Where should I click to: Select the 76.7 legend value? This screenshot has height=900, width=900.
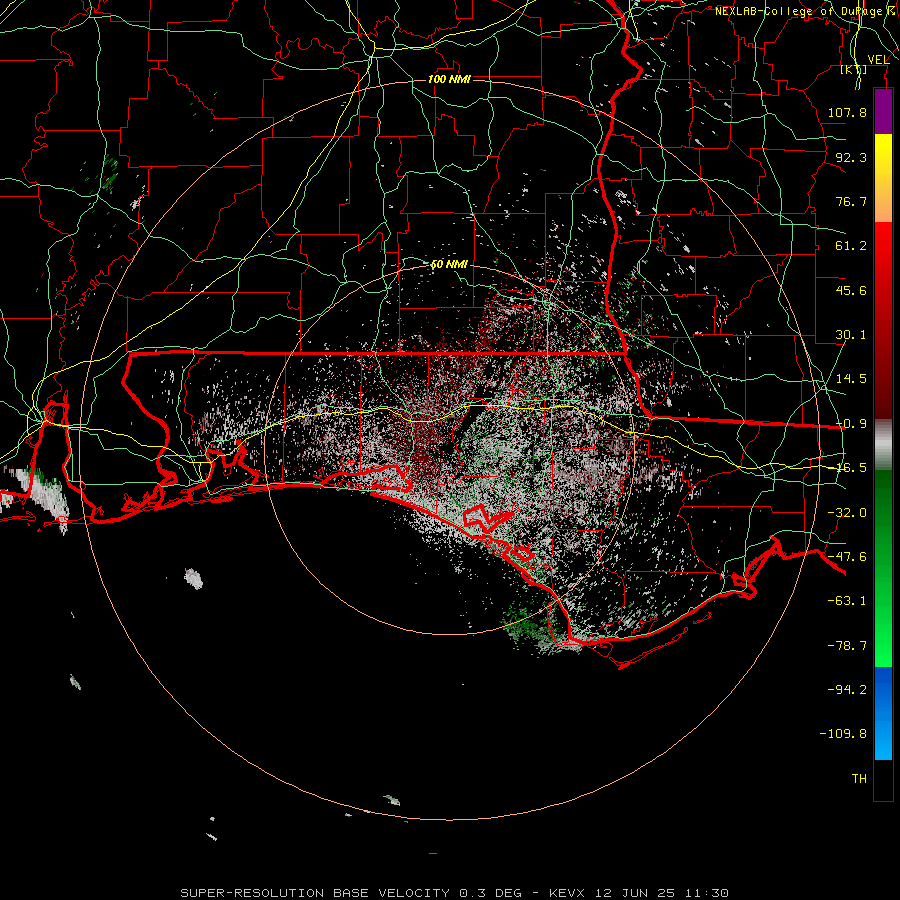(851, 201)
